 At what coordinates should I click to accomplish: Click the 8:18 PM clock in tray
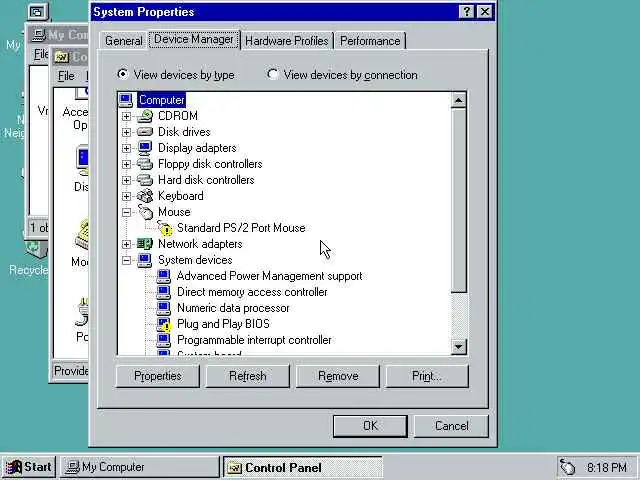607,467
